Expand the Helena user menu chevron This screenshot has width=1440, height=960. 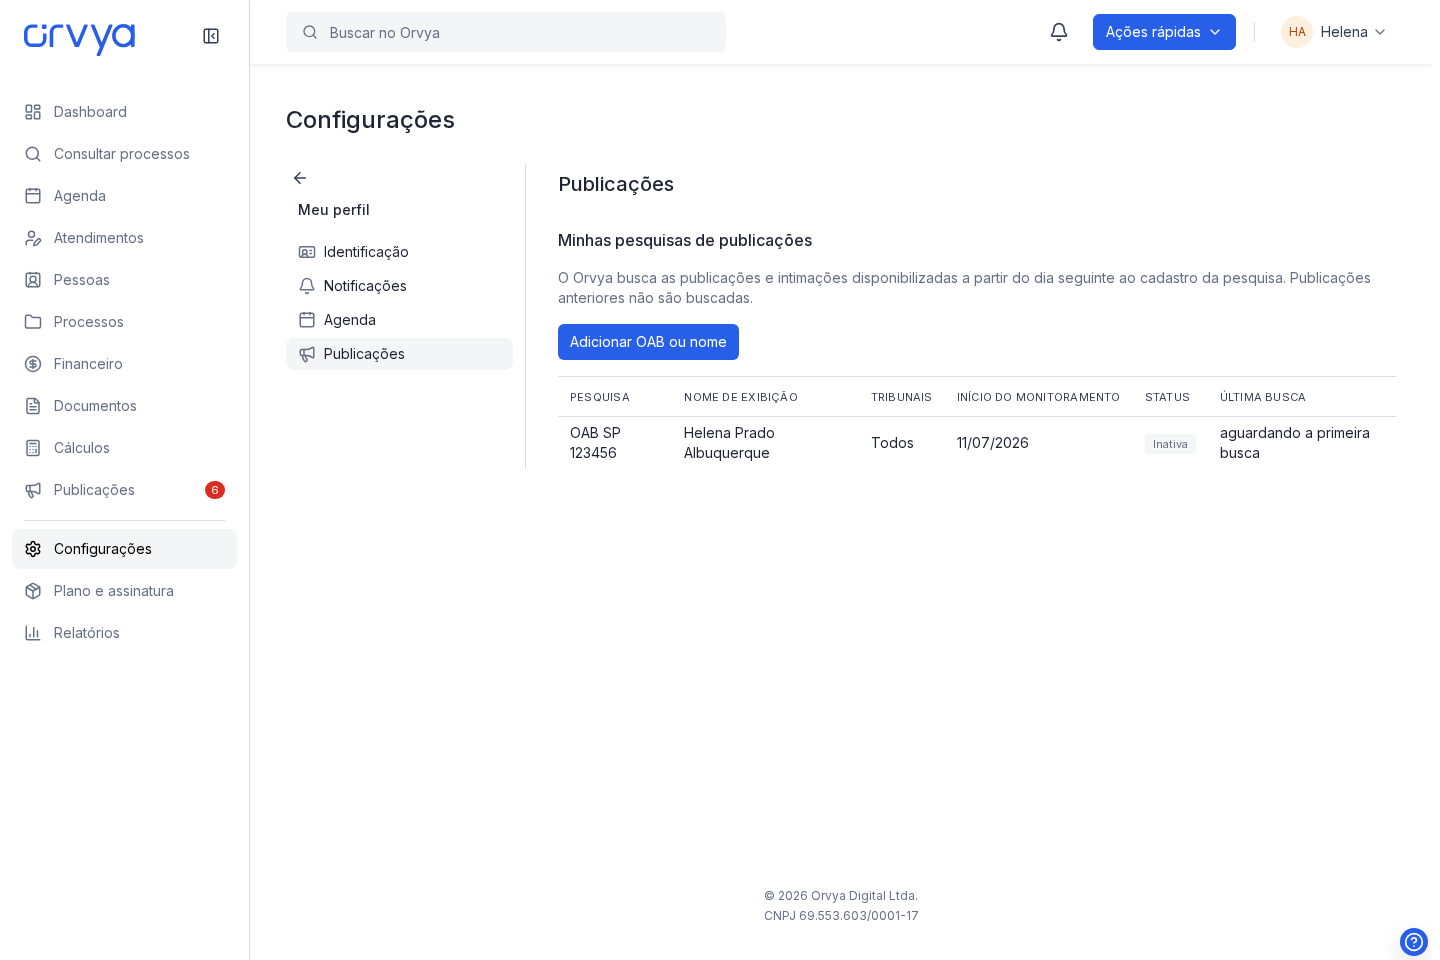pos(1380,32)
